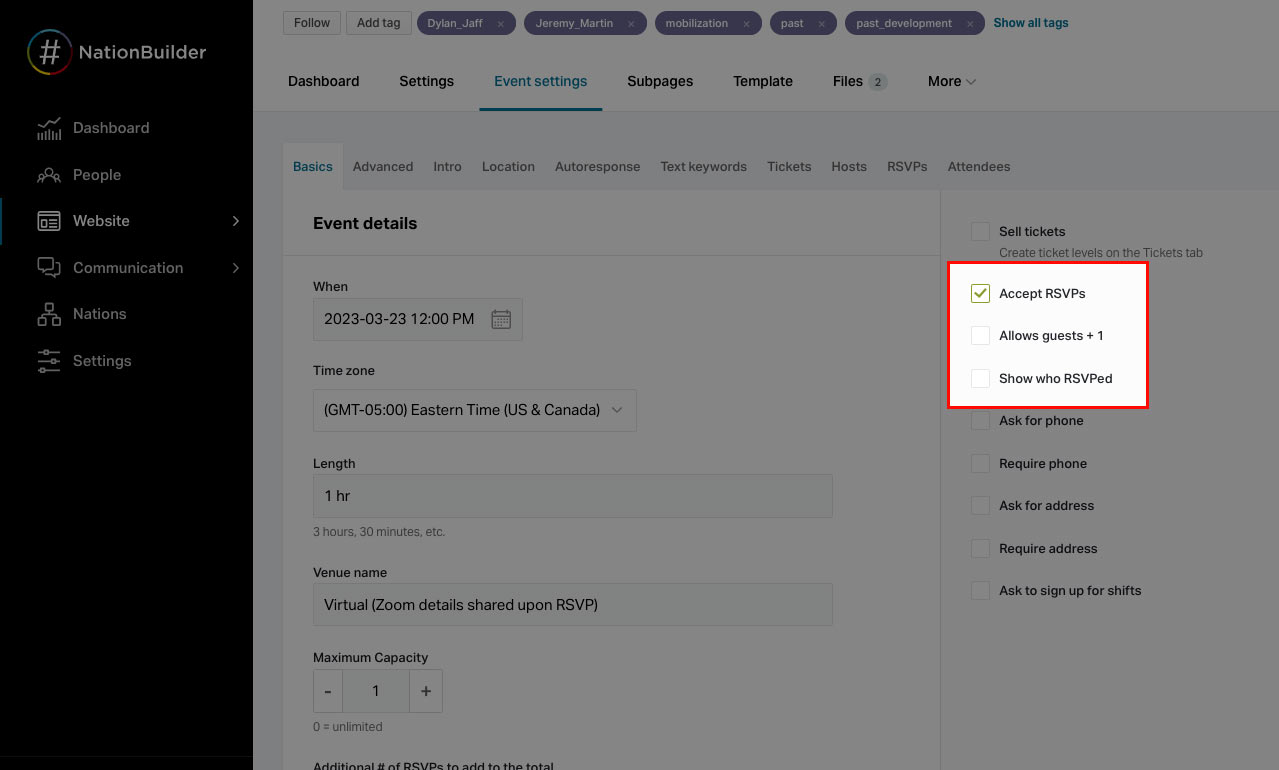Expand the More menu
This screenshot has height=770, width=1279.
point(950,81)
